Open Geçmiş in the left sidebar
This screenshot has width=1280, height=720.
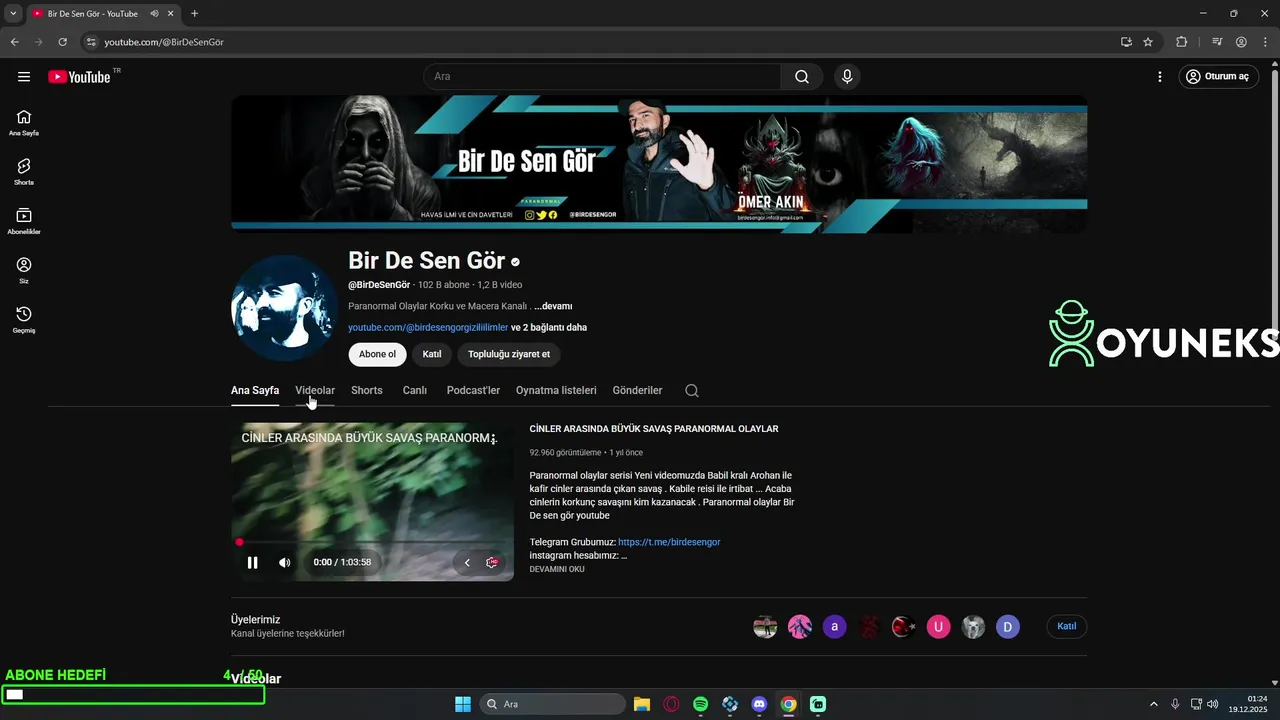24,319
